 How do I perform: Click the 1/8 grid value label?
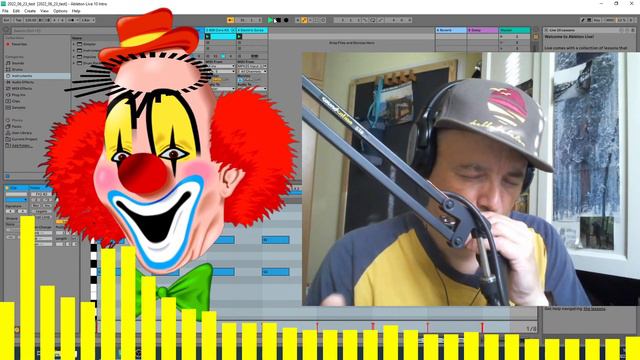coord(531,329)
